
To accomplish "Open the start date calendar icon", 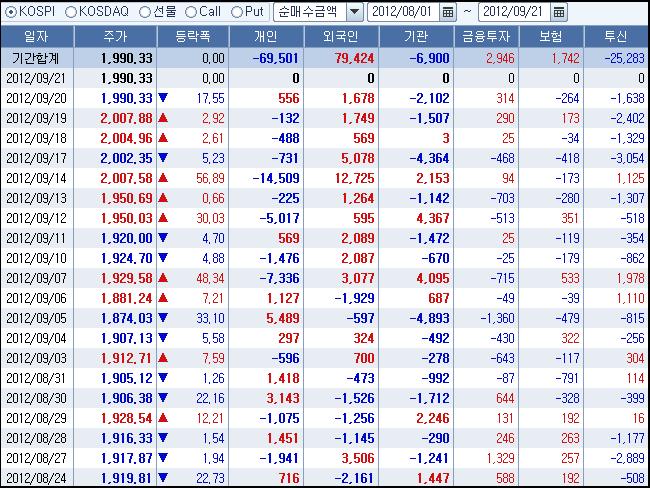I will point(448,12).
